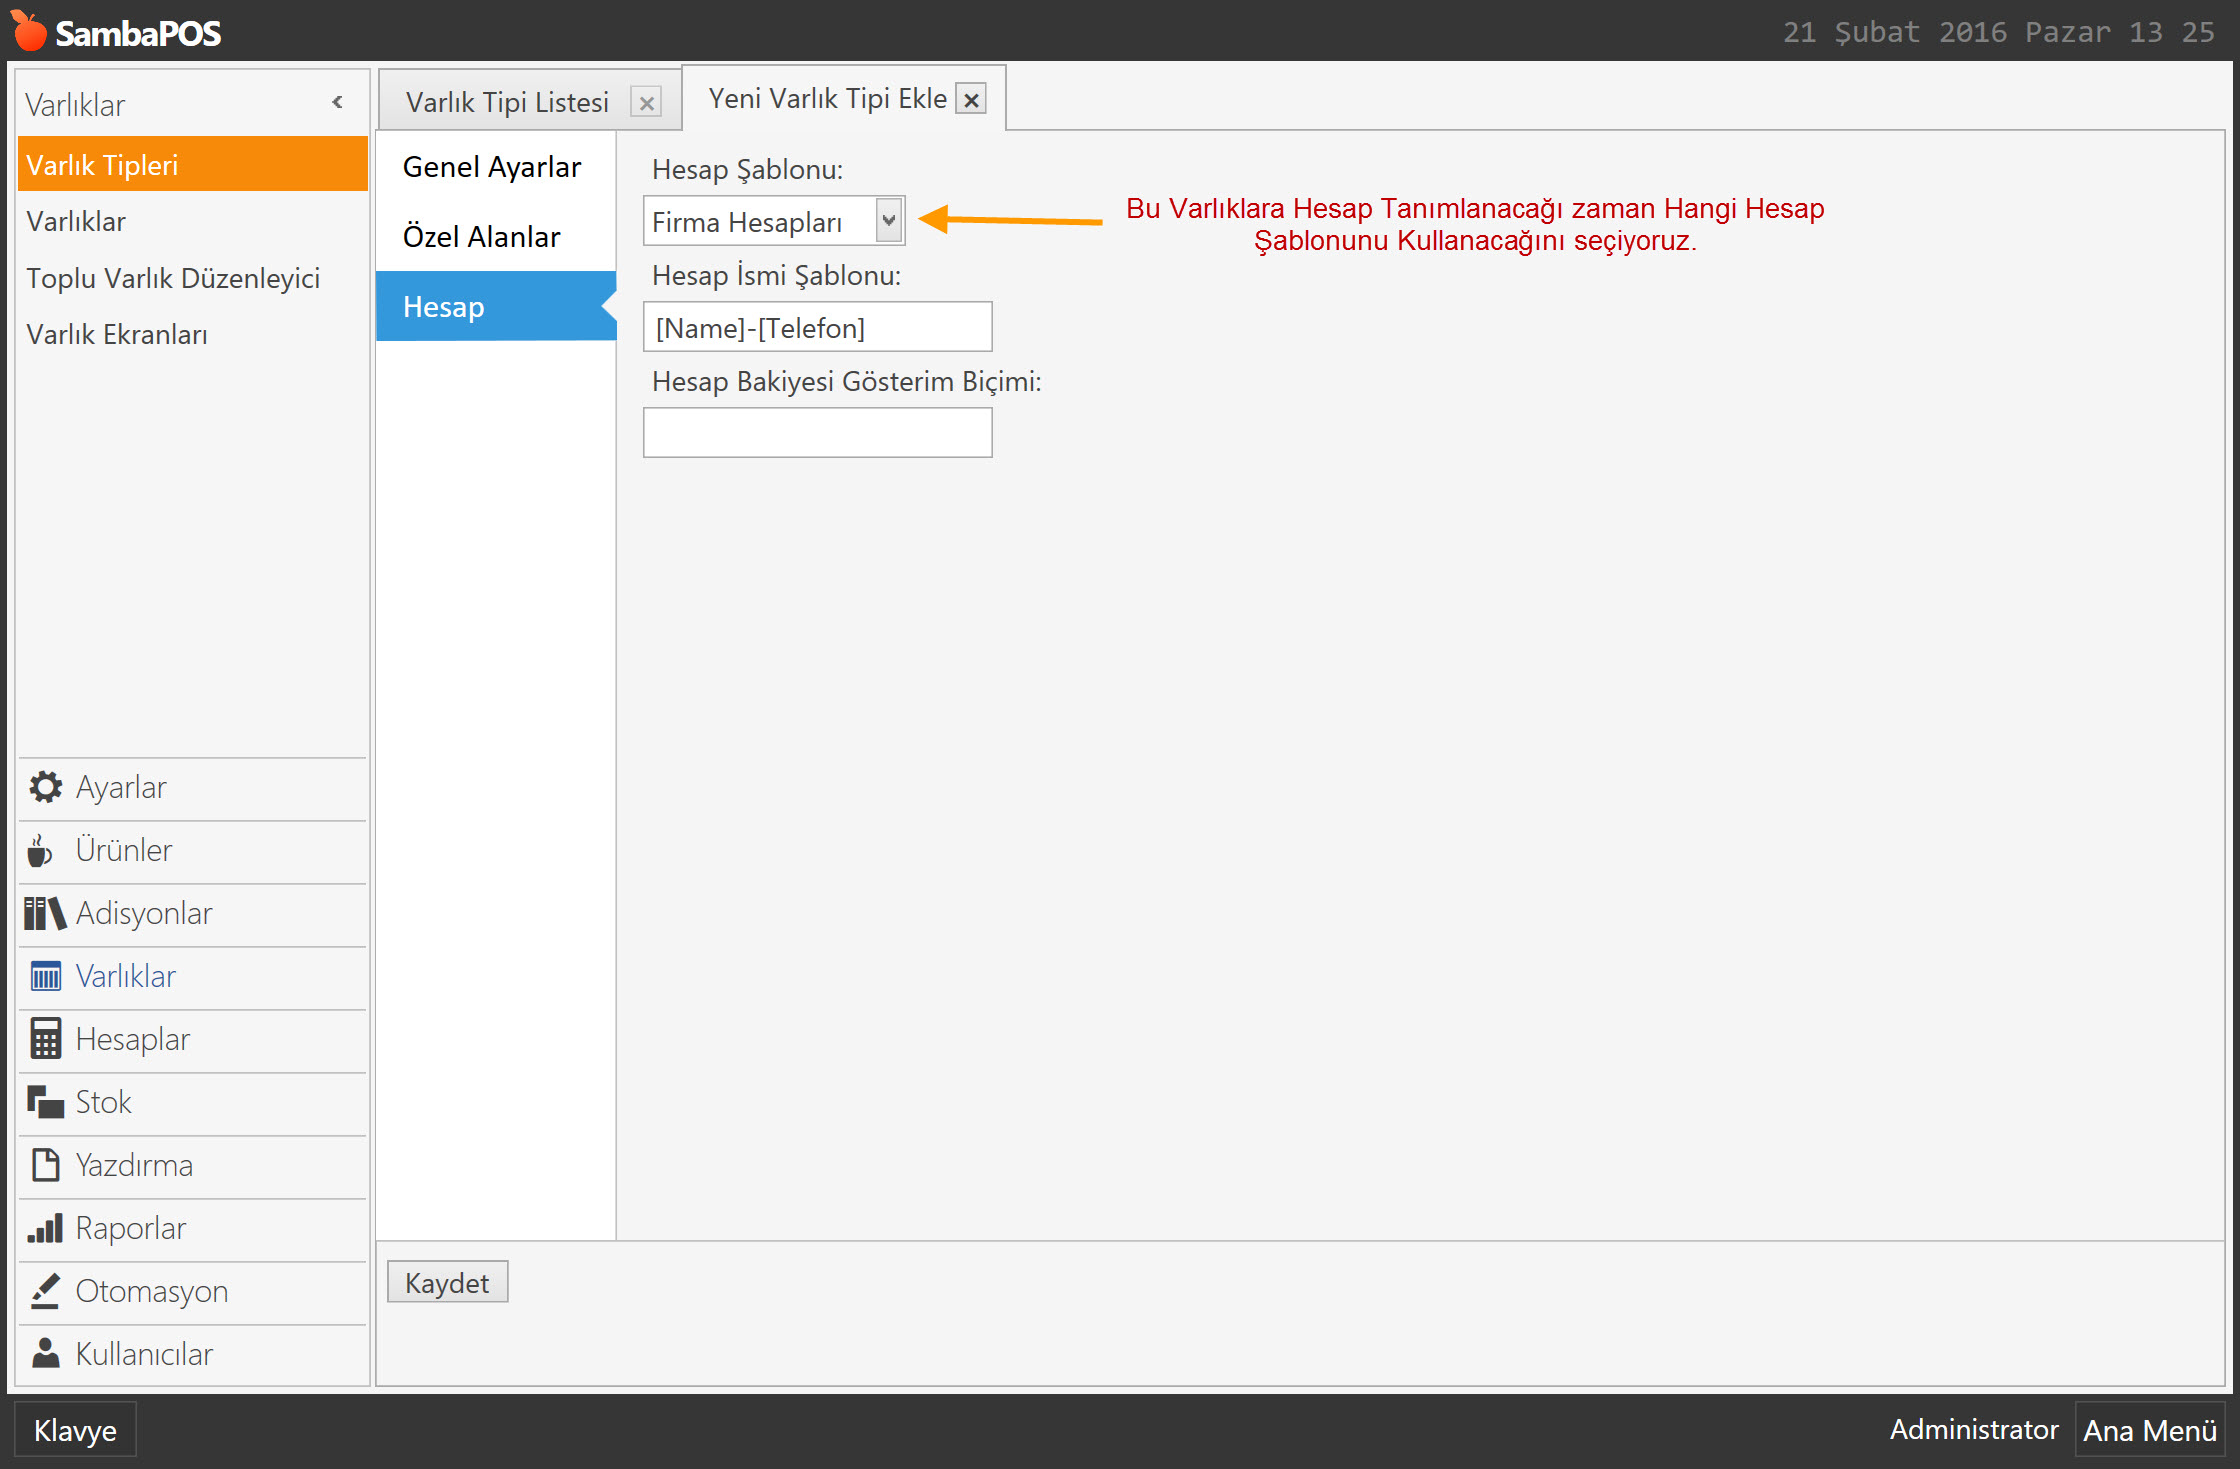
Task: Click the date and time display
Action: pos(1998,32)
